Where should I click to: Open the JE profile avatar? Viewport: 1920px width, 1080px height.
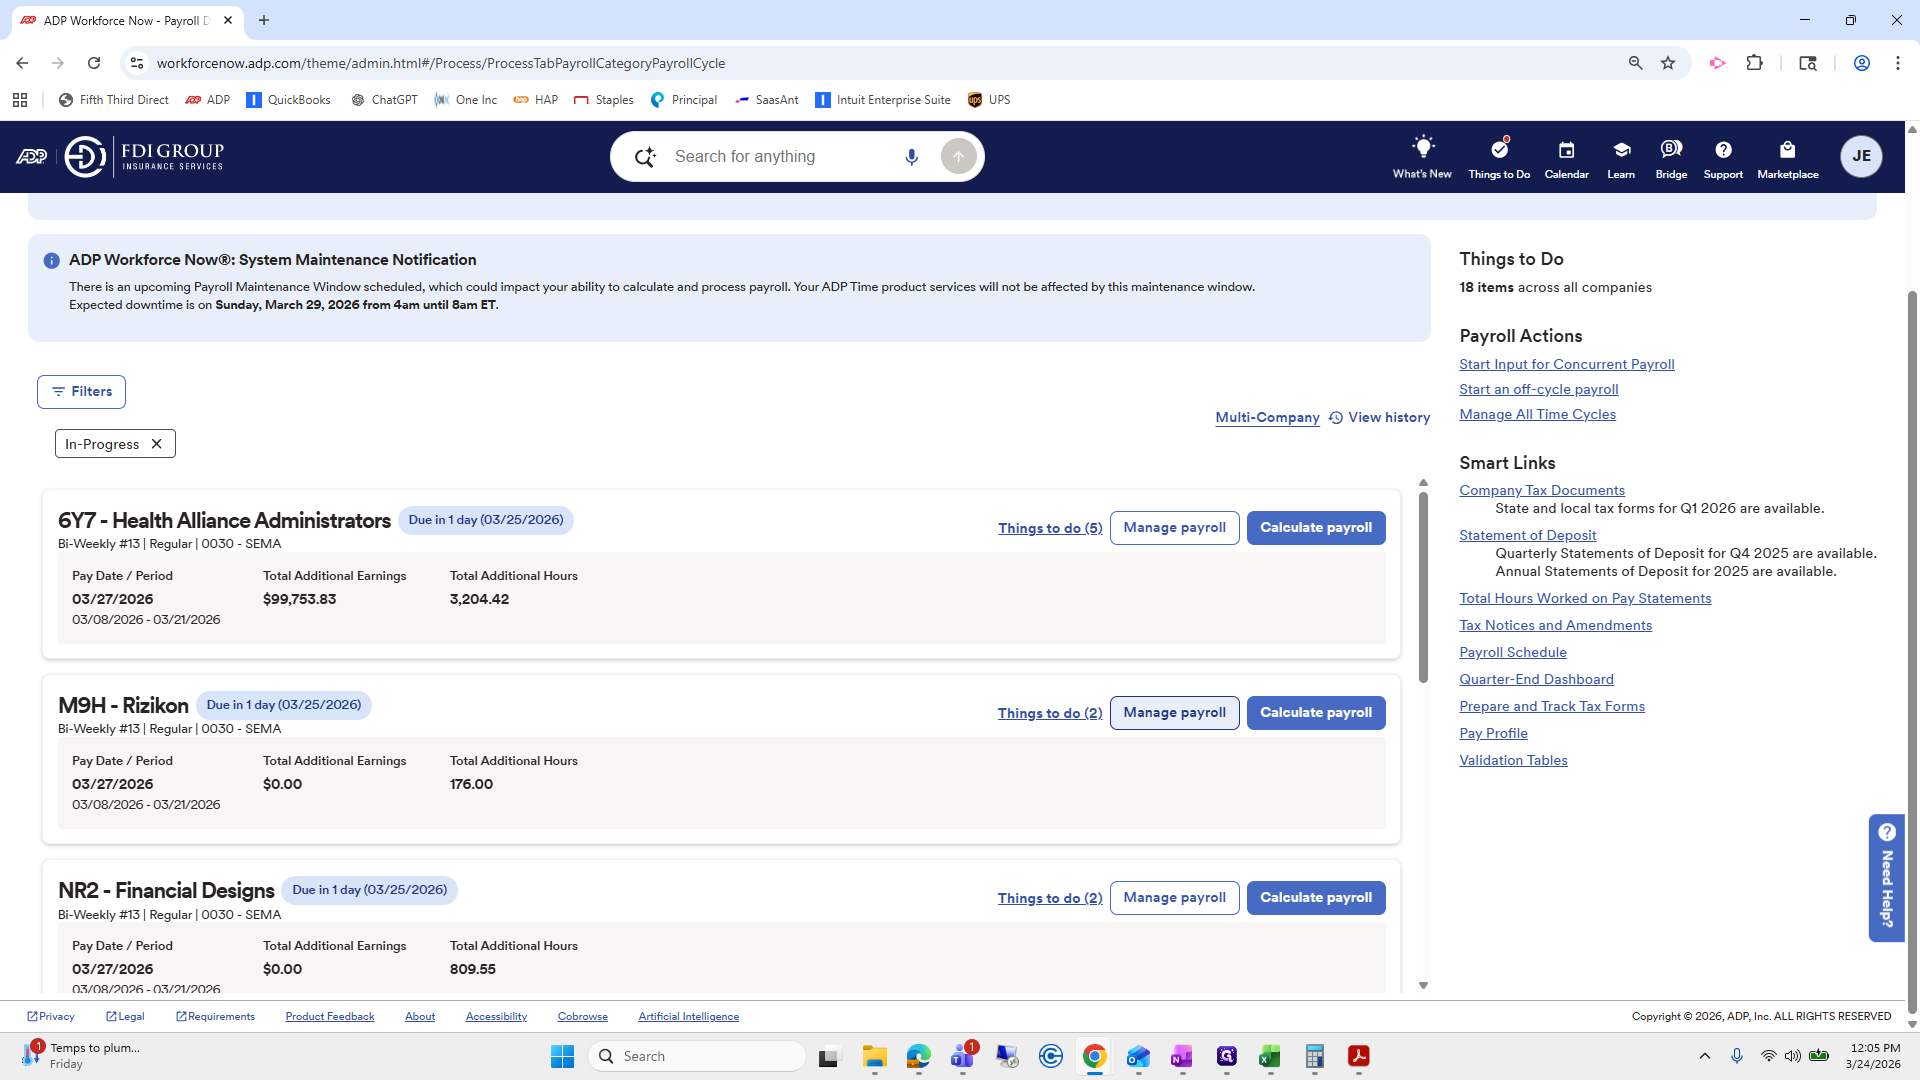[x=1861, y=156]
